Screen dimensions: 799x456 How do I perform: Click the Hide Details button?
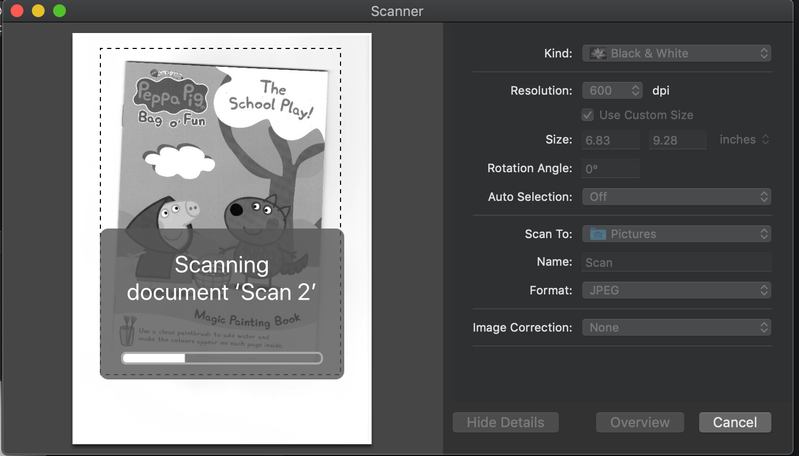coord(505,422)
